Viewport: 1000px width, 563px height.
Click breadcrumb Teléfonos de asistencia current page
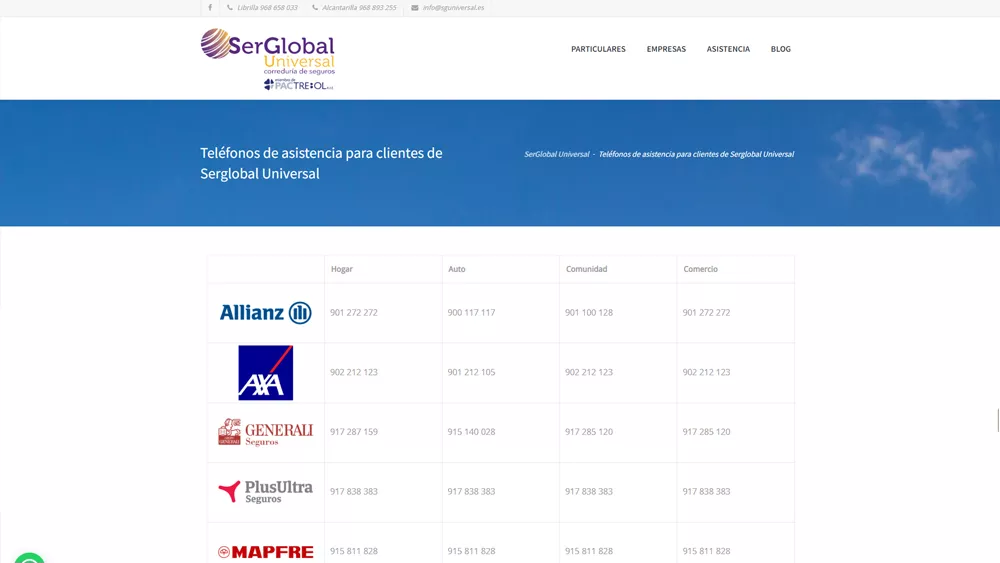[x=696, y=154]
